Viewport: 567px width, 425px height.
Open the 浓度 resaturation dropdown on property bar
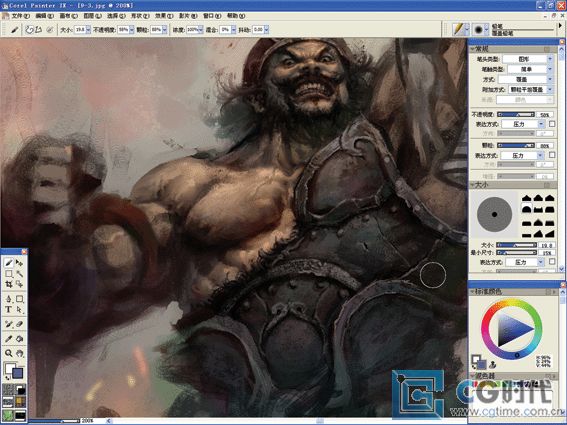click(201, 30)
